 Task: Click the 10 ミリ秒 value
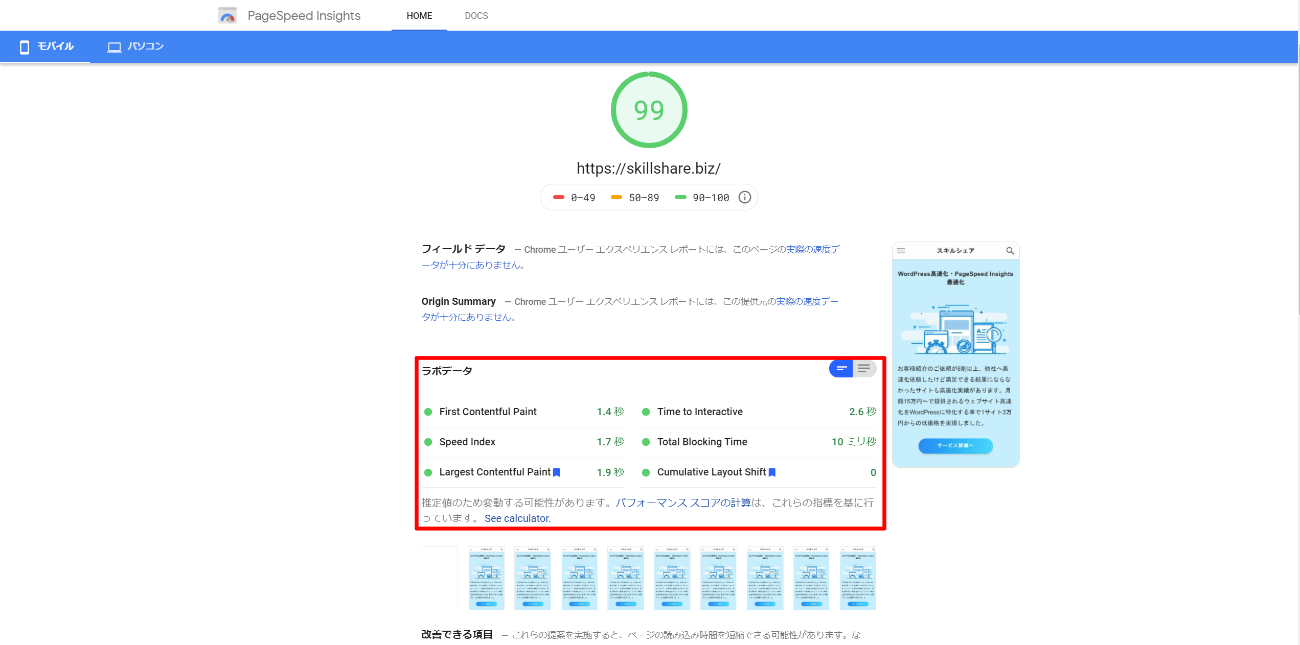854,442
